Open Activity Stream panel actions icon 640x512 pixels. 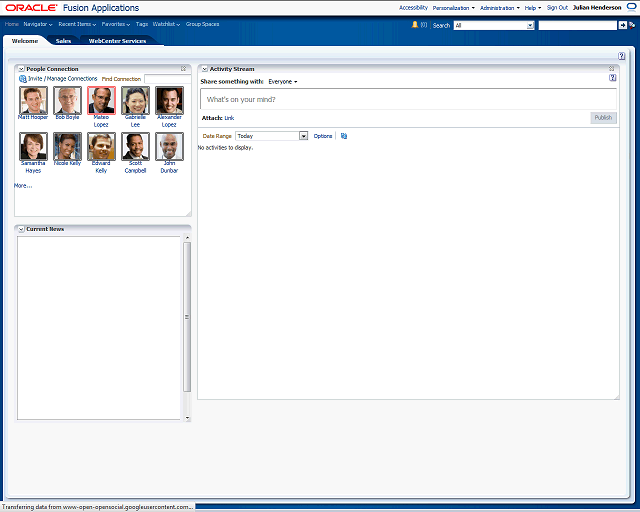pos(612,69)
